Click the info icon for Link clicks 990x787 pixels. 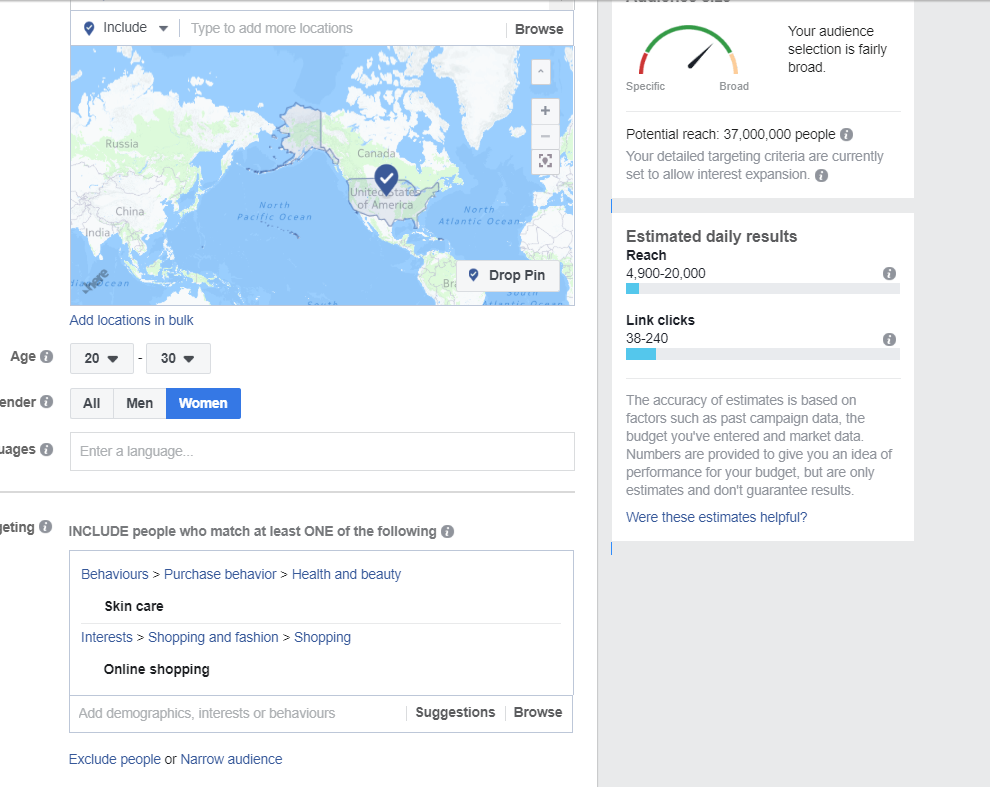889,339
